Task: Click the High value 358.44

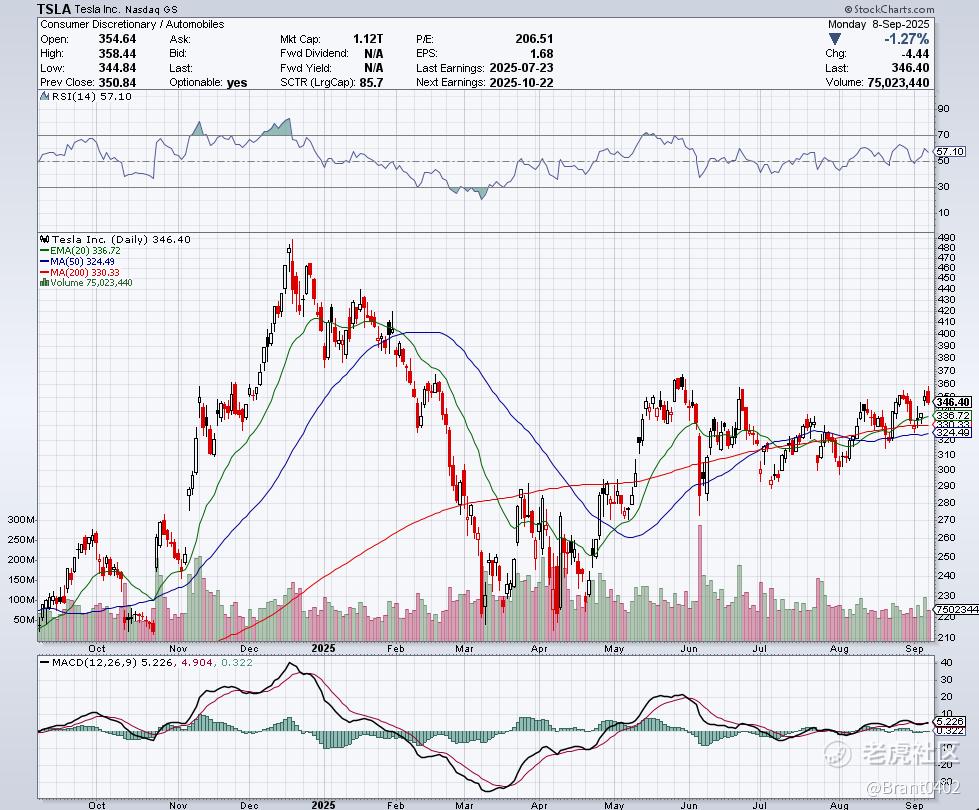Action: [117, 53]
